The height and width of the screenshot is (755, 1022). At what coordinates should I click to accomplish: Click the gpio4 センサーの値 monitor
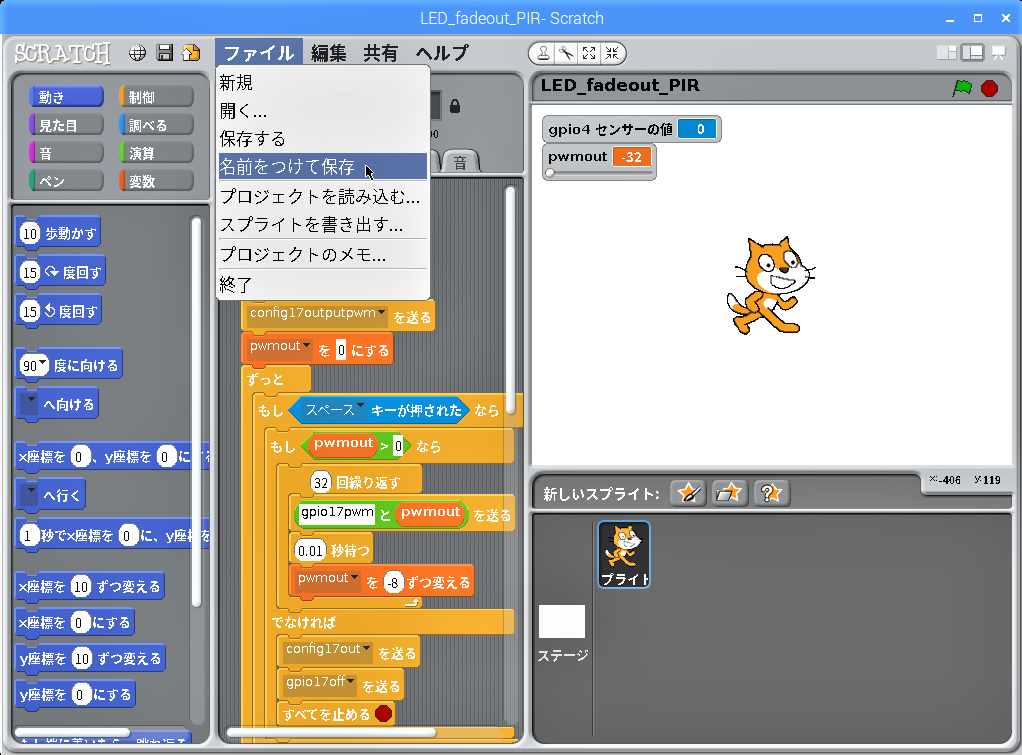point(632,129)
